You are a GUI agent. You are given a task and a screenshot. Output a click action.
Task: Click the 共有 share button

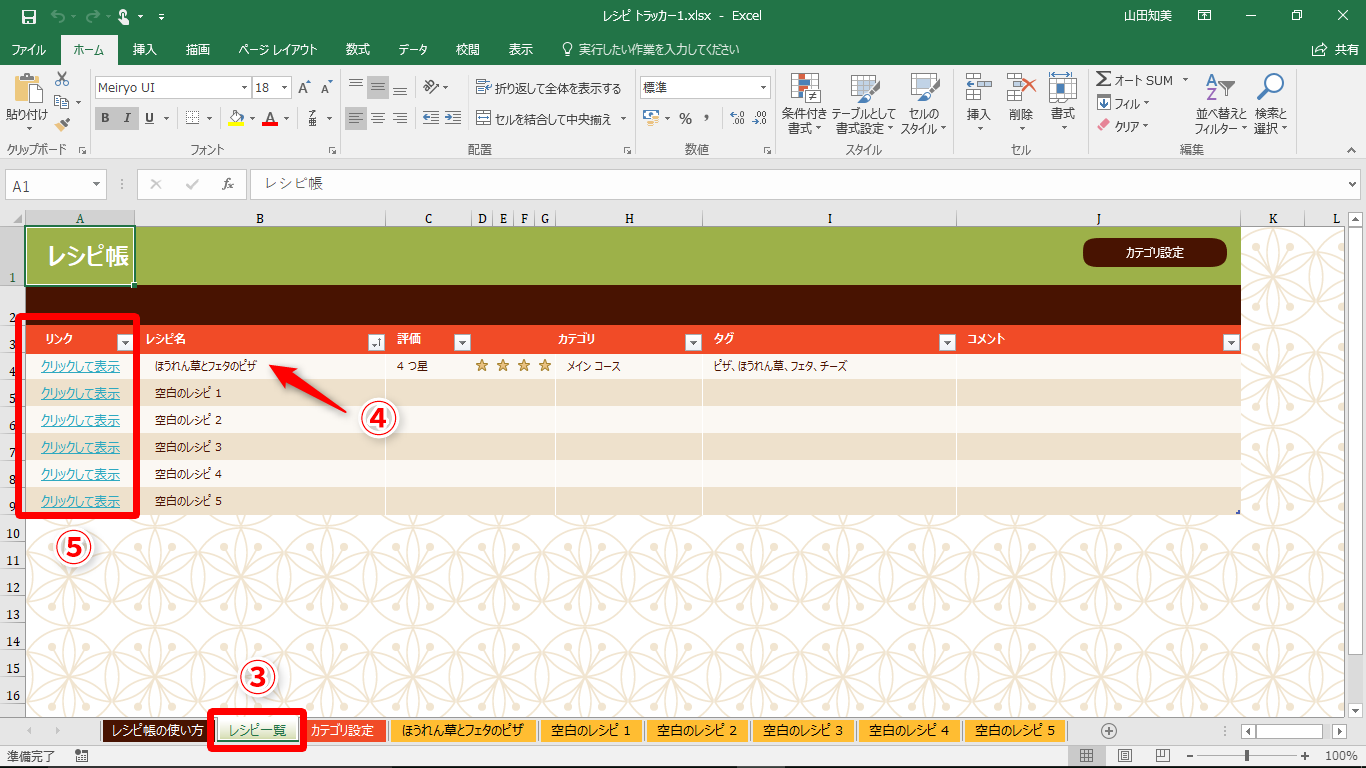(x=1336, y=49)
